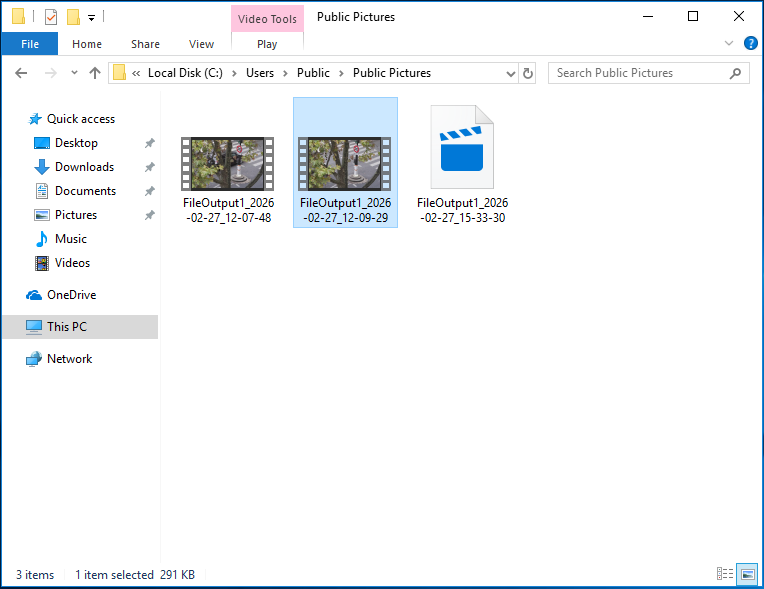Go back with the Back arrow
764x589 pixels.
(21, 73)
